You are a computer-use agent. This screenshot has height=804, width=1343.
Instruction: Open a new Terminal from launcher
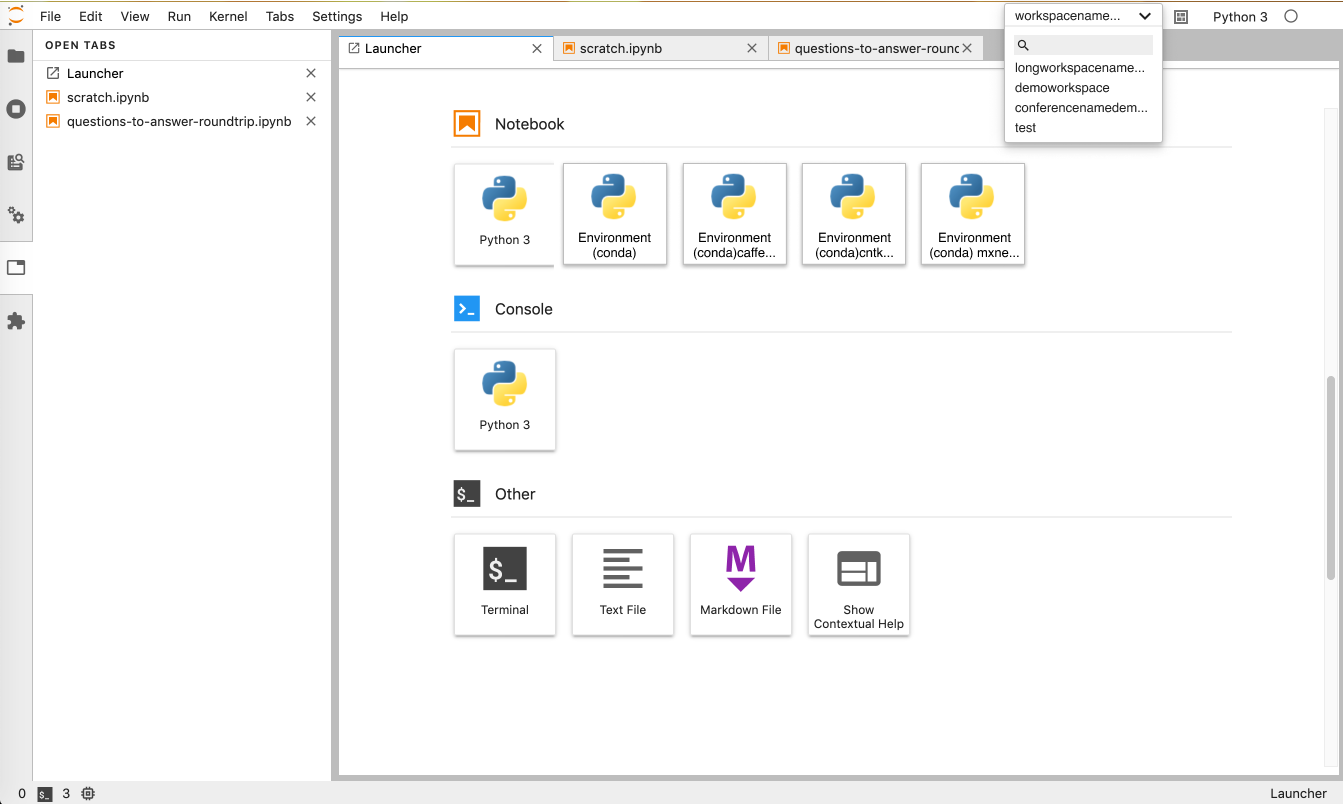[505, 584]
